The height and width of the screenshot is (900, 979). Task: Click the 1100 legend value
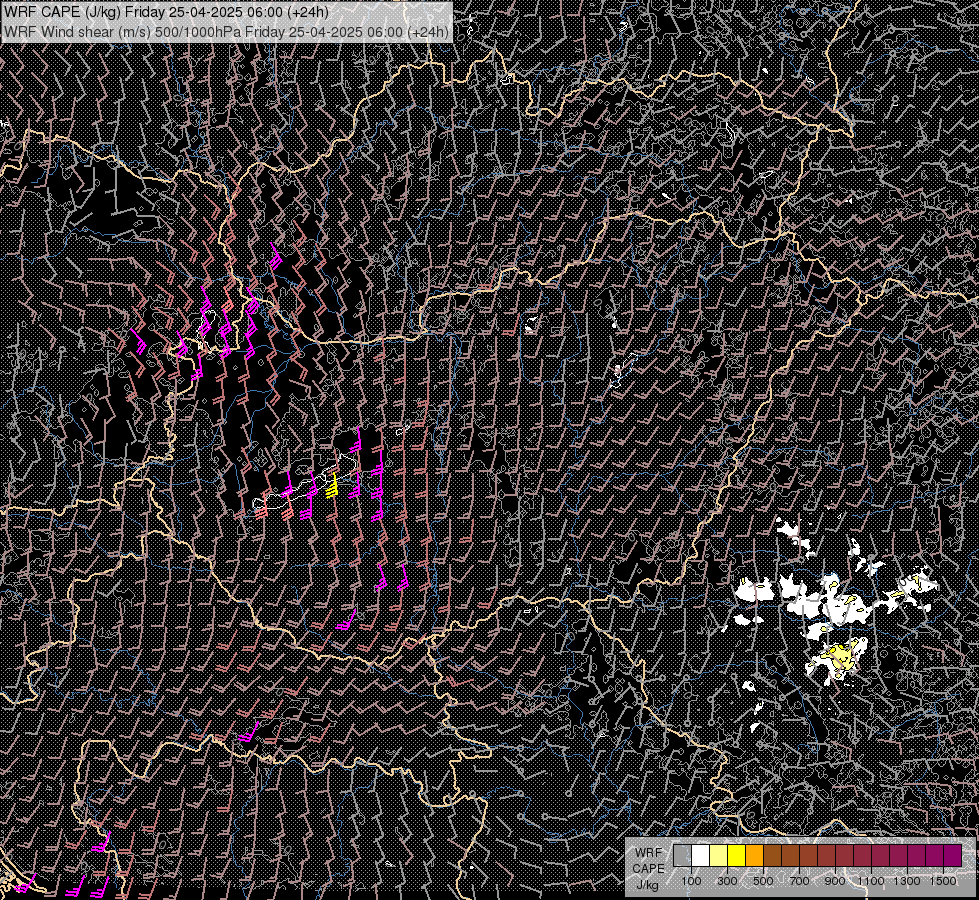(x=871, y=881)
